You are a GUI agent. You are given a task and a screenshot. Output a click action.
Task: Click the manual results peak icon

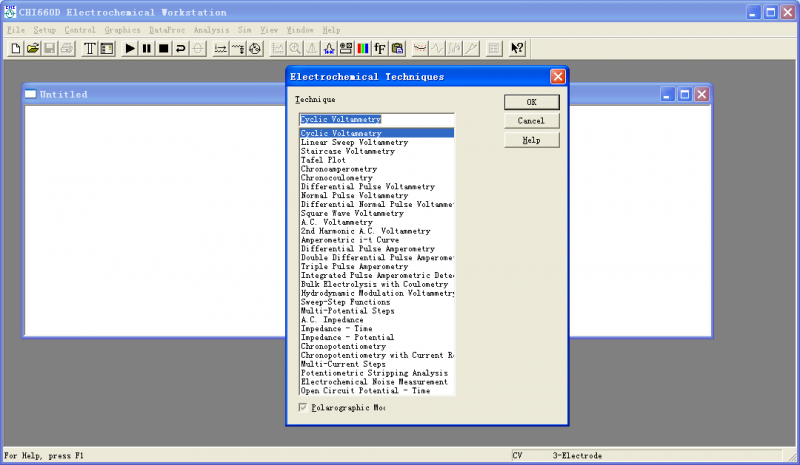click(312, 48)
